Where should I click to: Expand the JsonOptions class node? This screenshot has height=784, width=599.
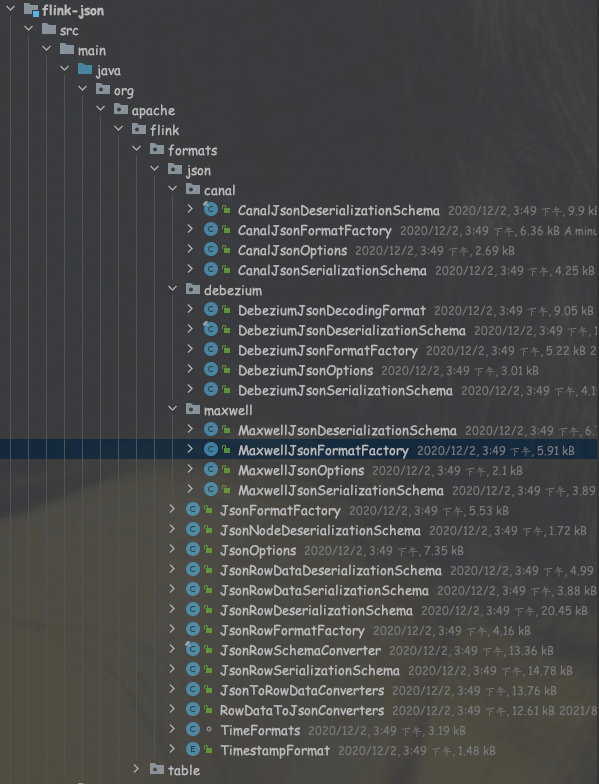172,548
